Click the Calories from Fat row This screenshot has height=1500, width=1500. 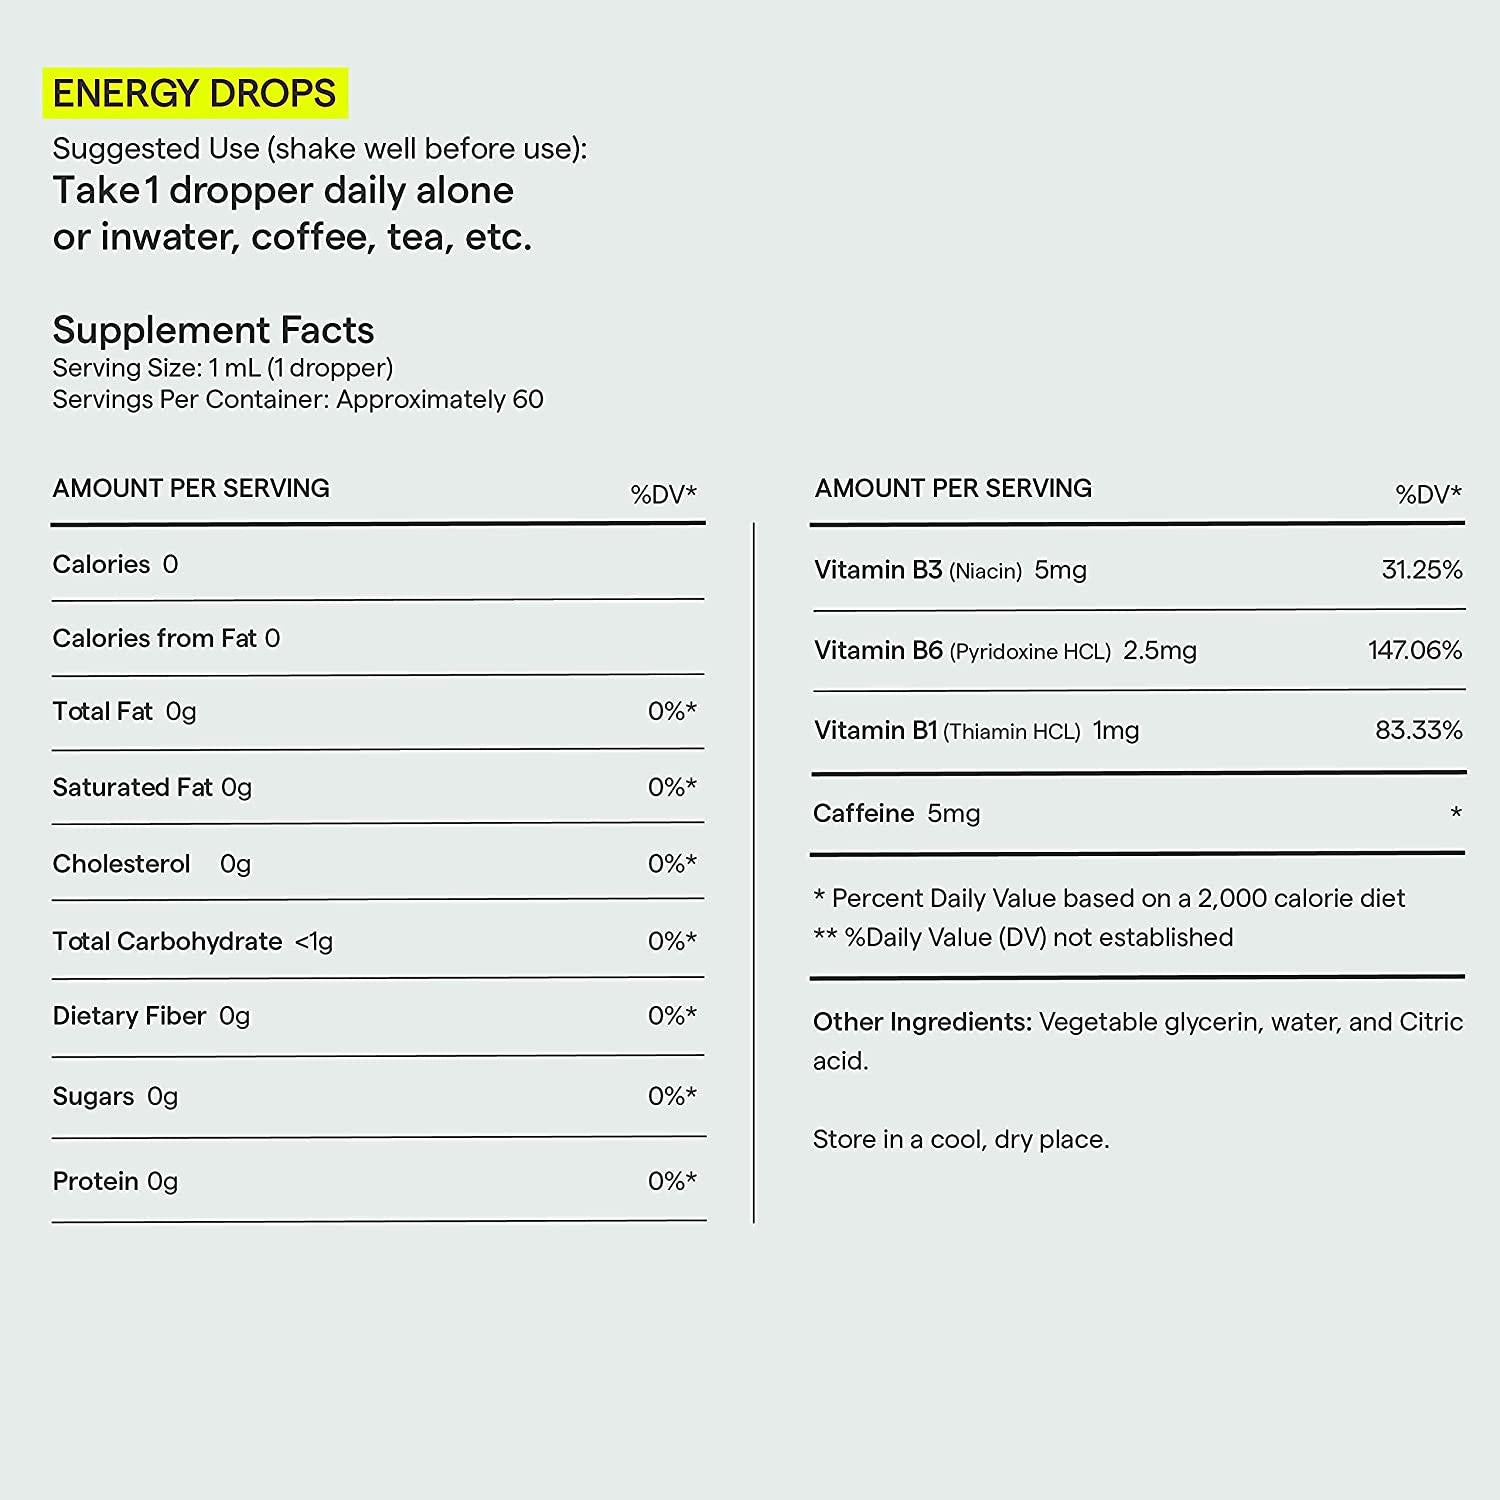(166, 638)
